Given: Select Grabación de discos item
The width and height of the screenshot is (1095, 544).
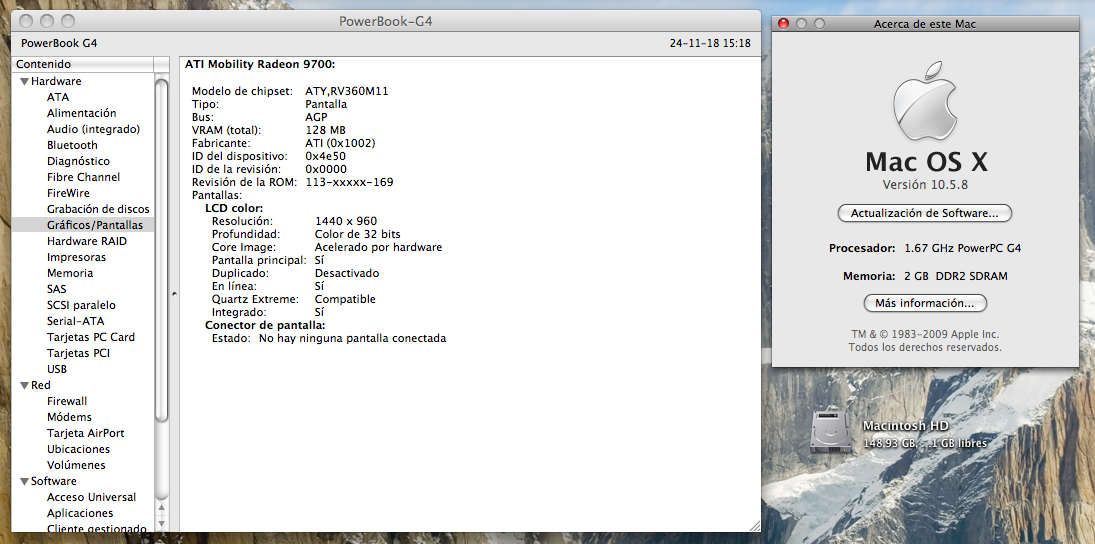Looking at the screenshot, I should click(98, 209).
